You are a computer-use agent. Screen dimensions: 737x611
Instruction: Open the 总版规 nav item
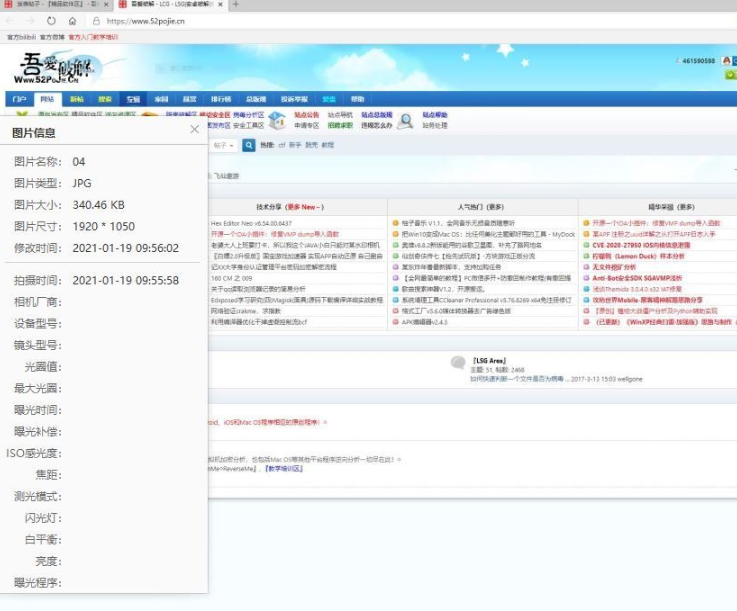[x=256, y=99]
